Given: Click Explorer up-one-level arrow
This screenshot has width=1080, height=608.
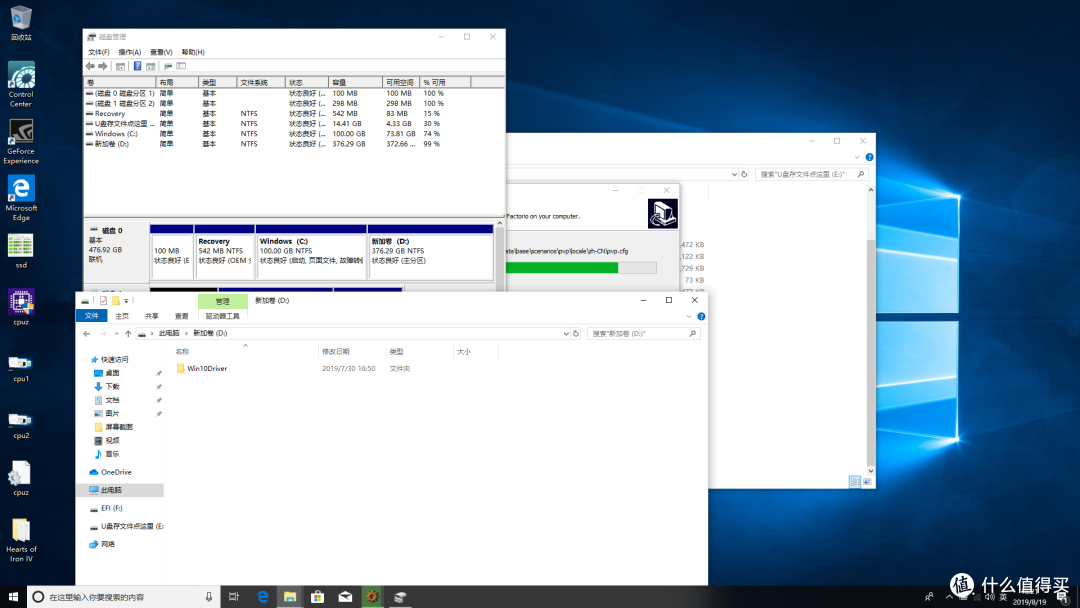Looking at the screenshot, I should pyautogui.click(x=128, y=333).
